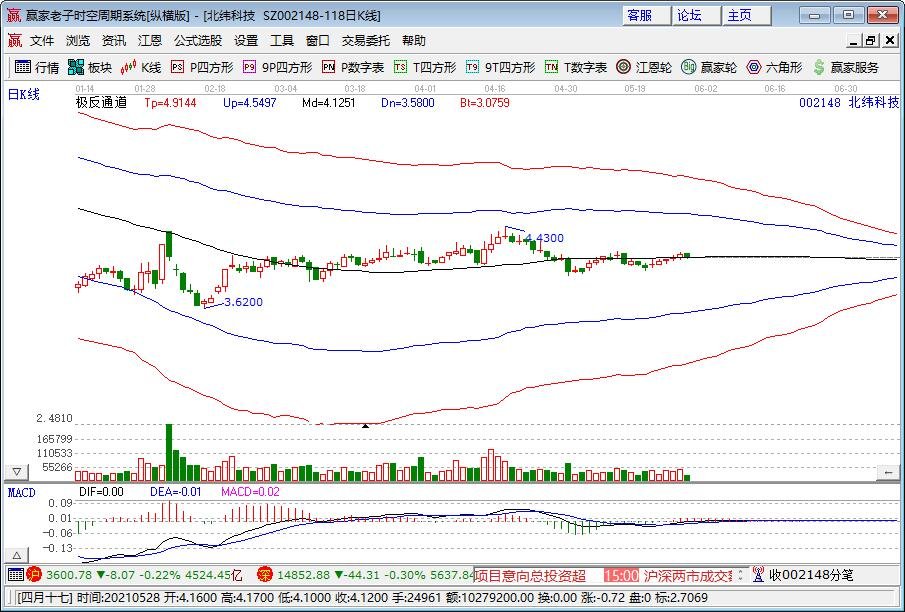Click the DEA=-0.01 reading
The height and width of the screenshot is (612, 905).
click(x=175, y=492)
